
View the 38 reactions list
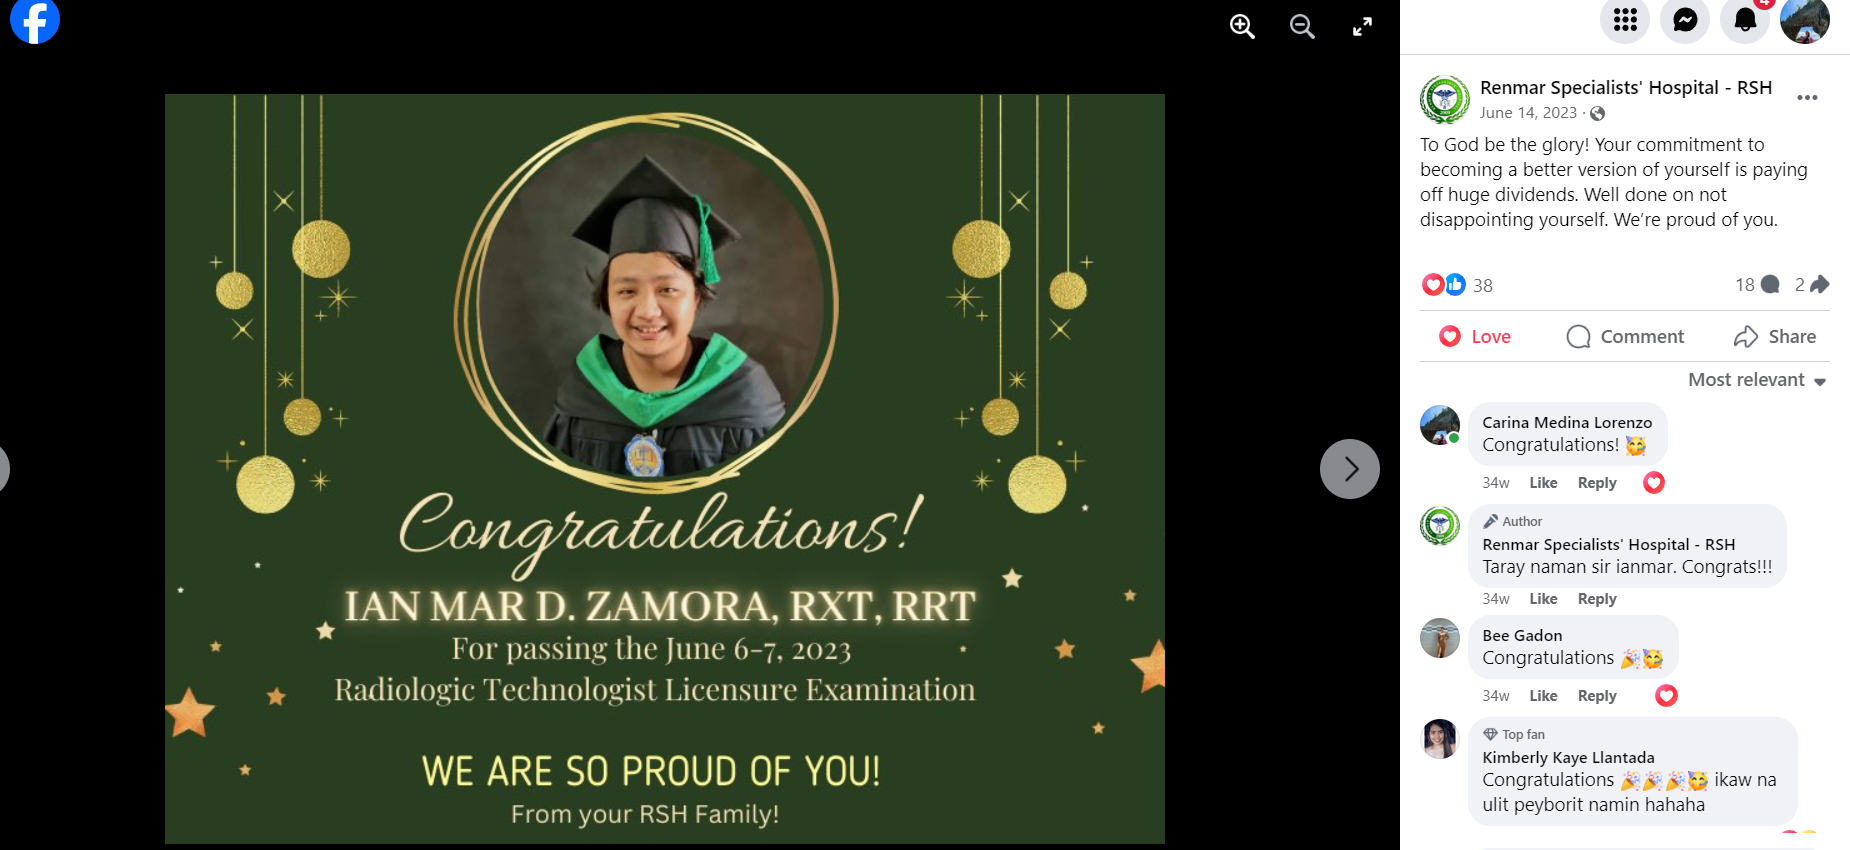[1458, 285]
